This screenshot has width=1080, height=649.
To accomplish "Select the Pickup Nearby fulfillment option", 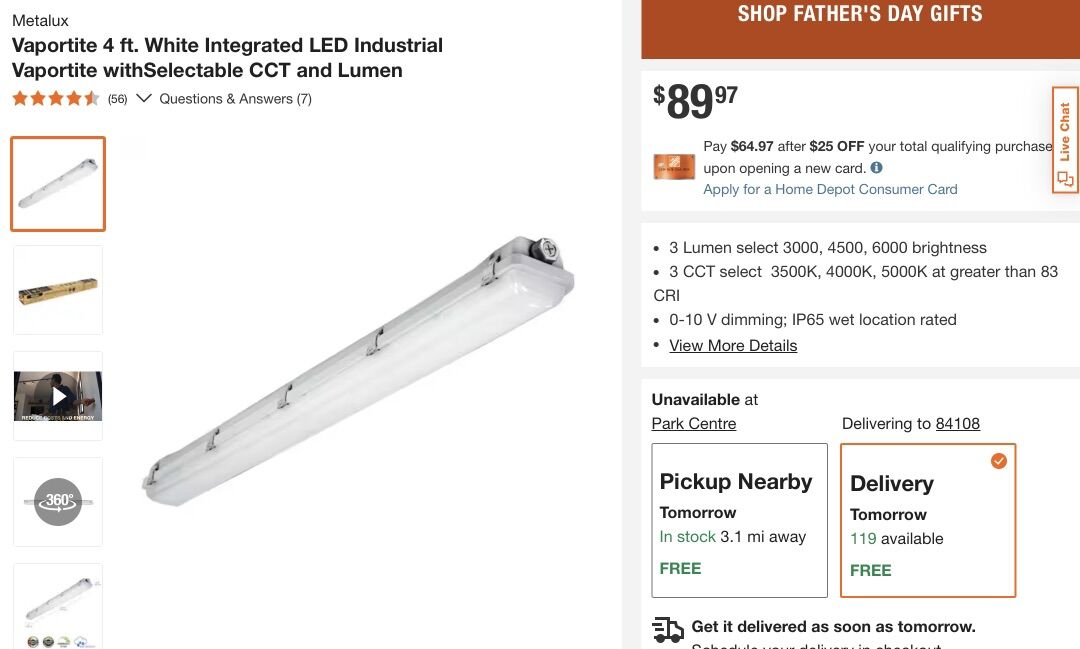I will click(x=739, y=520).
